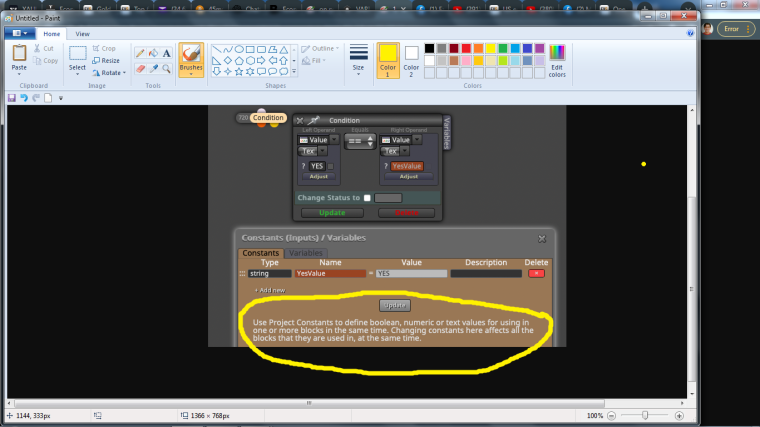The image size is (760, 427).
Task: Pick the green palette color
Action: coord(503,48)
